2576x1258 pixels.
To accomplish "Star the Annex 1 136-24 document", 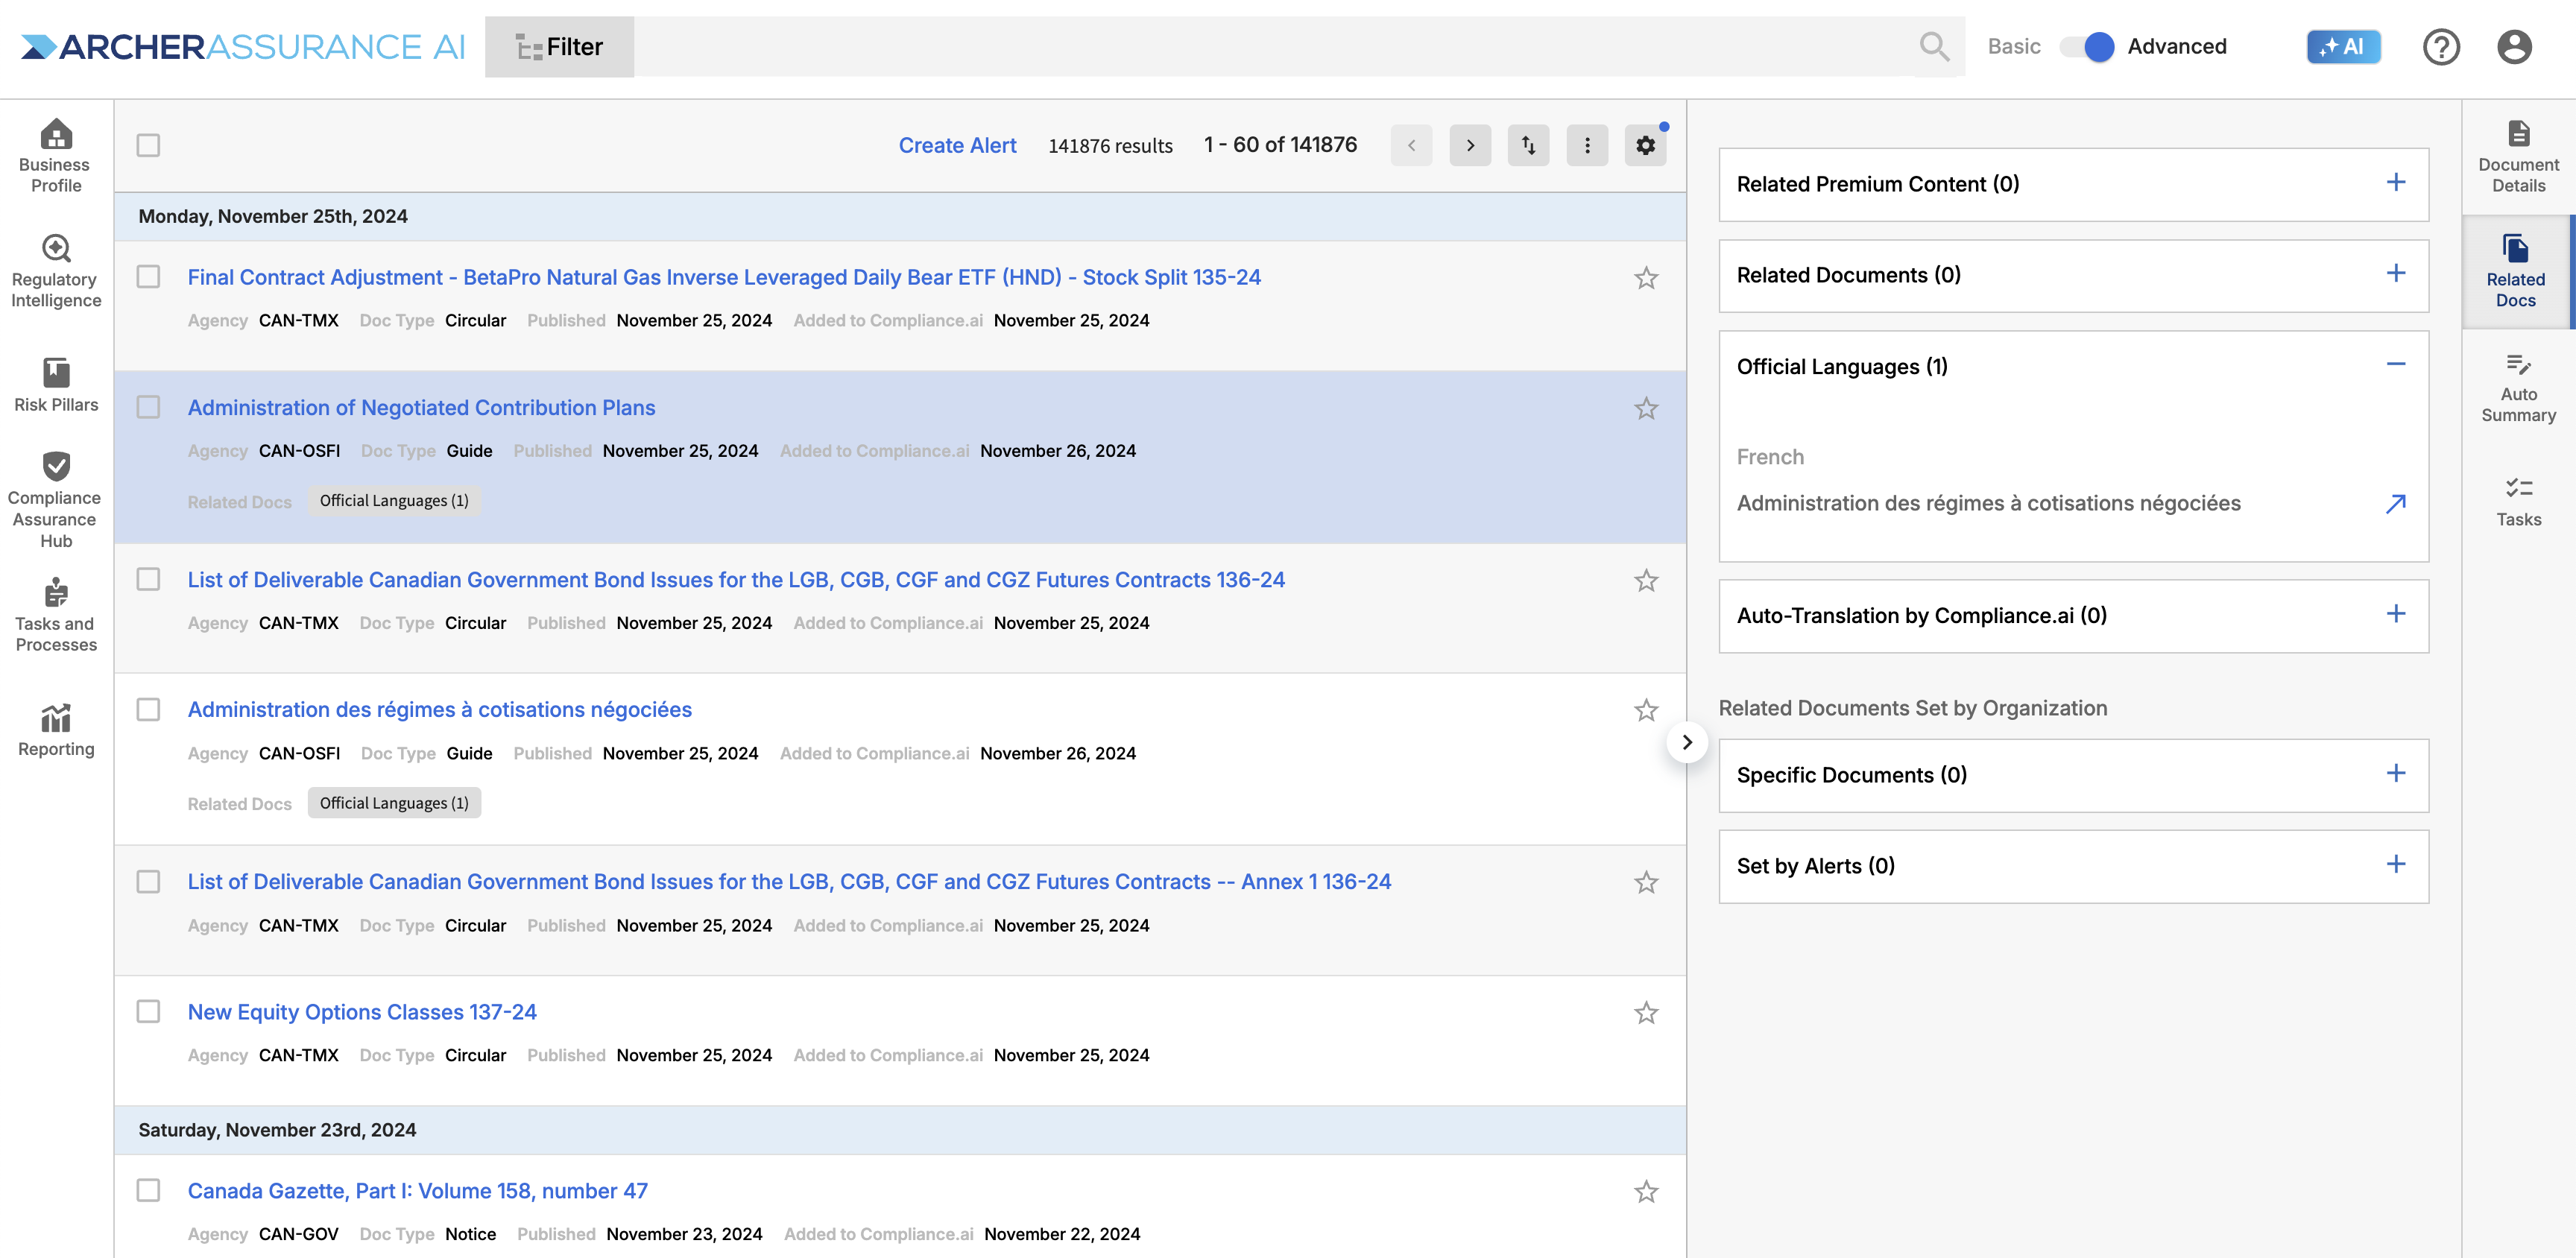I will (1646, 882).
